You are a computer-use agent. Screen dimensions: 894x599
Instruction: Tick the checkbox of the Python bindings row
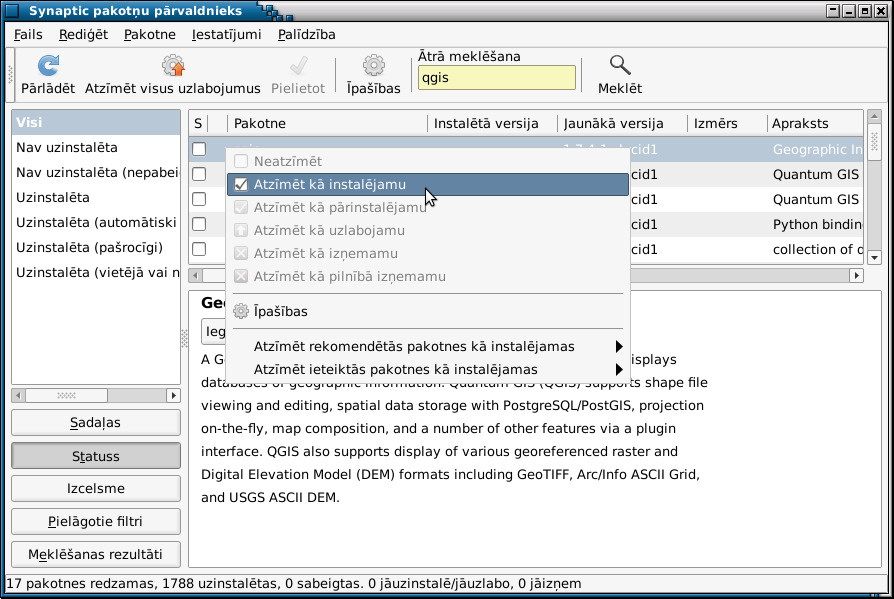click(199, 225)
